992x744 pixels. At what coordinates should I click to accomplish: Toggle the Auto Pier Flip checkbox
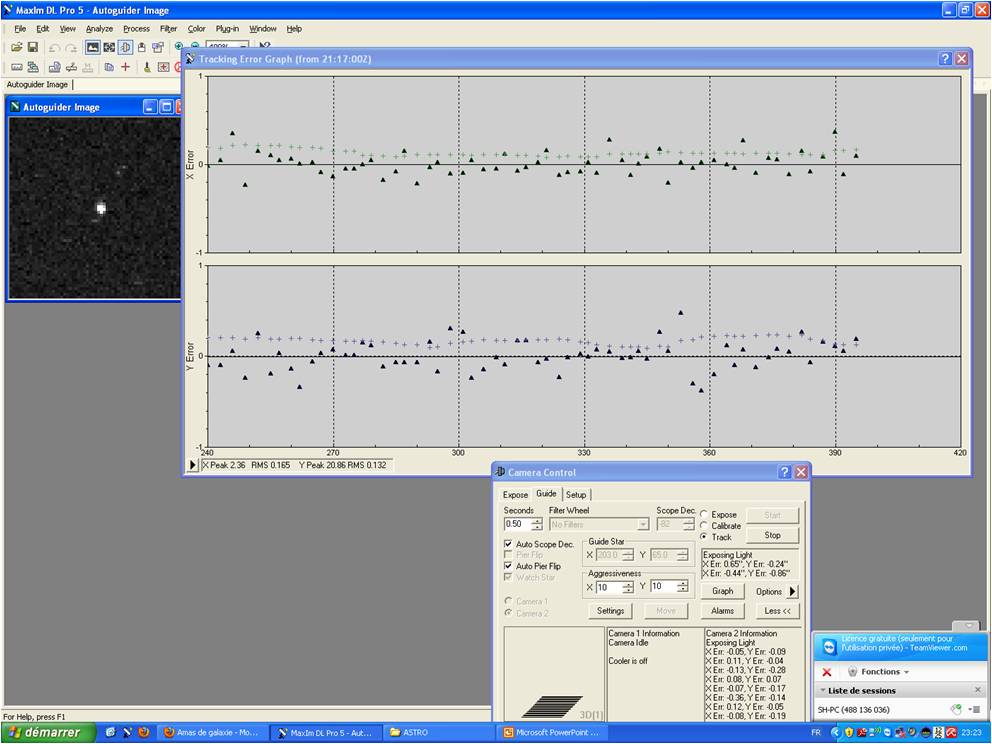coord(509,566)
